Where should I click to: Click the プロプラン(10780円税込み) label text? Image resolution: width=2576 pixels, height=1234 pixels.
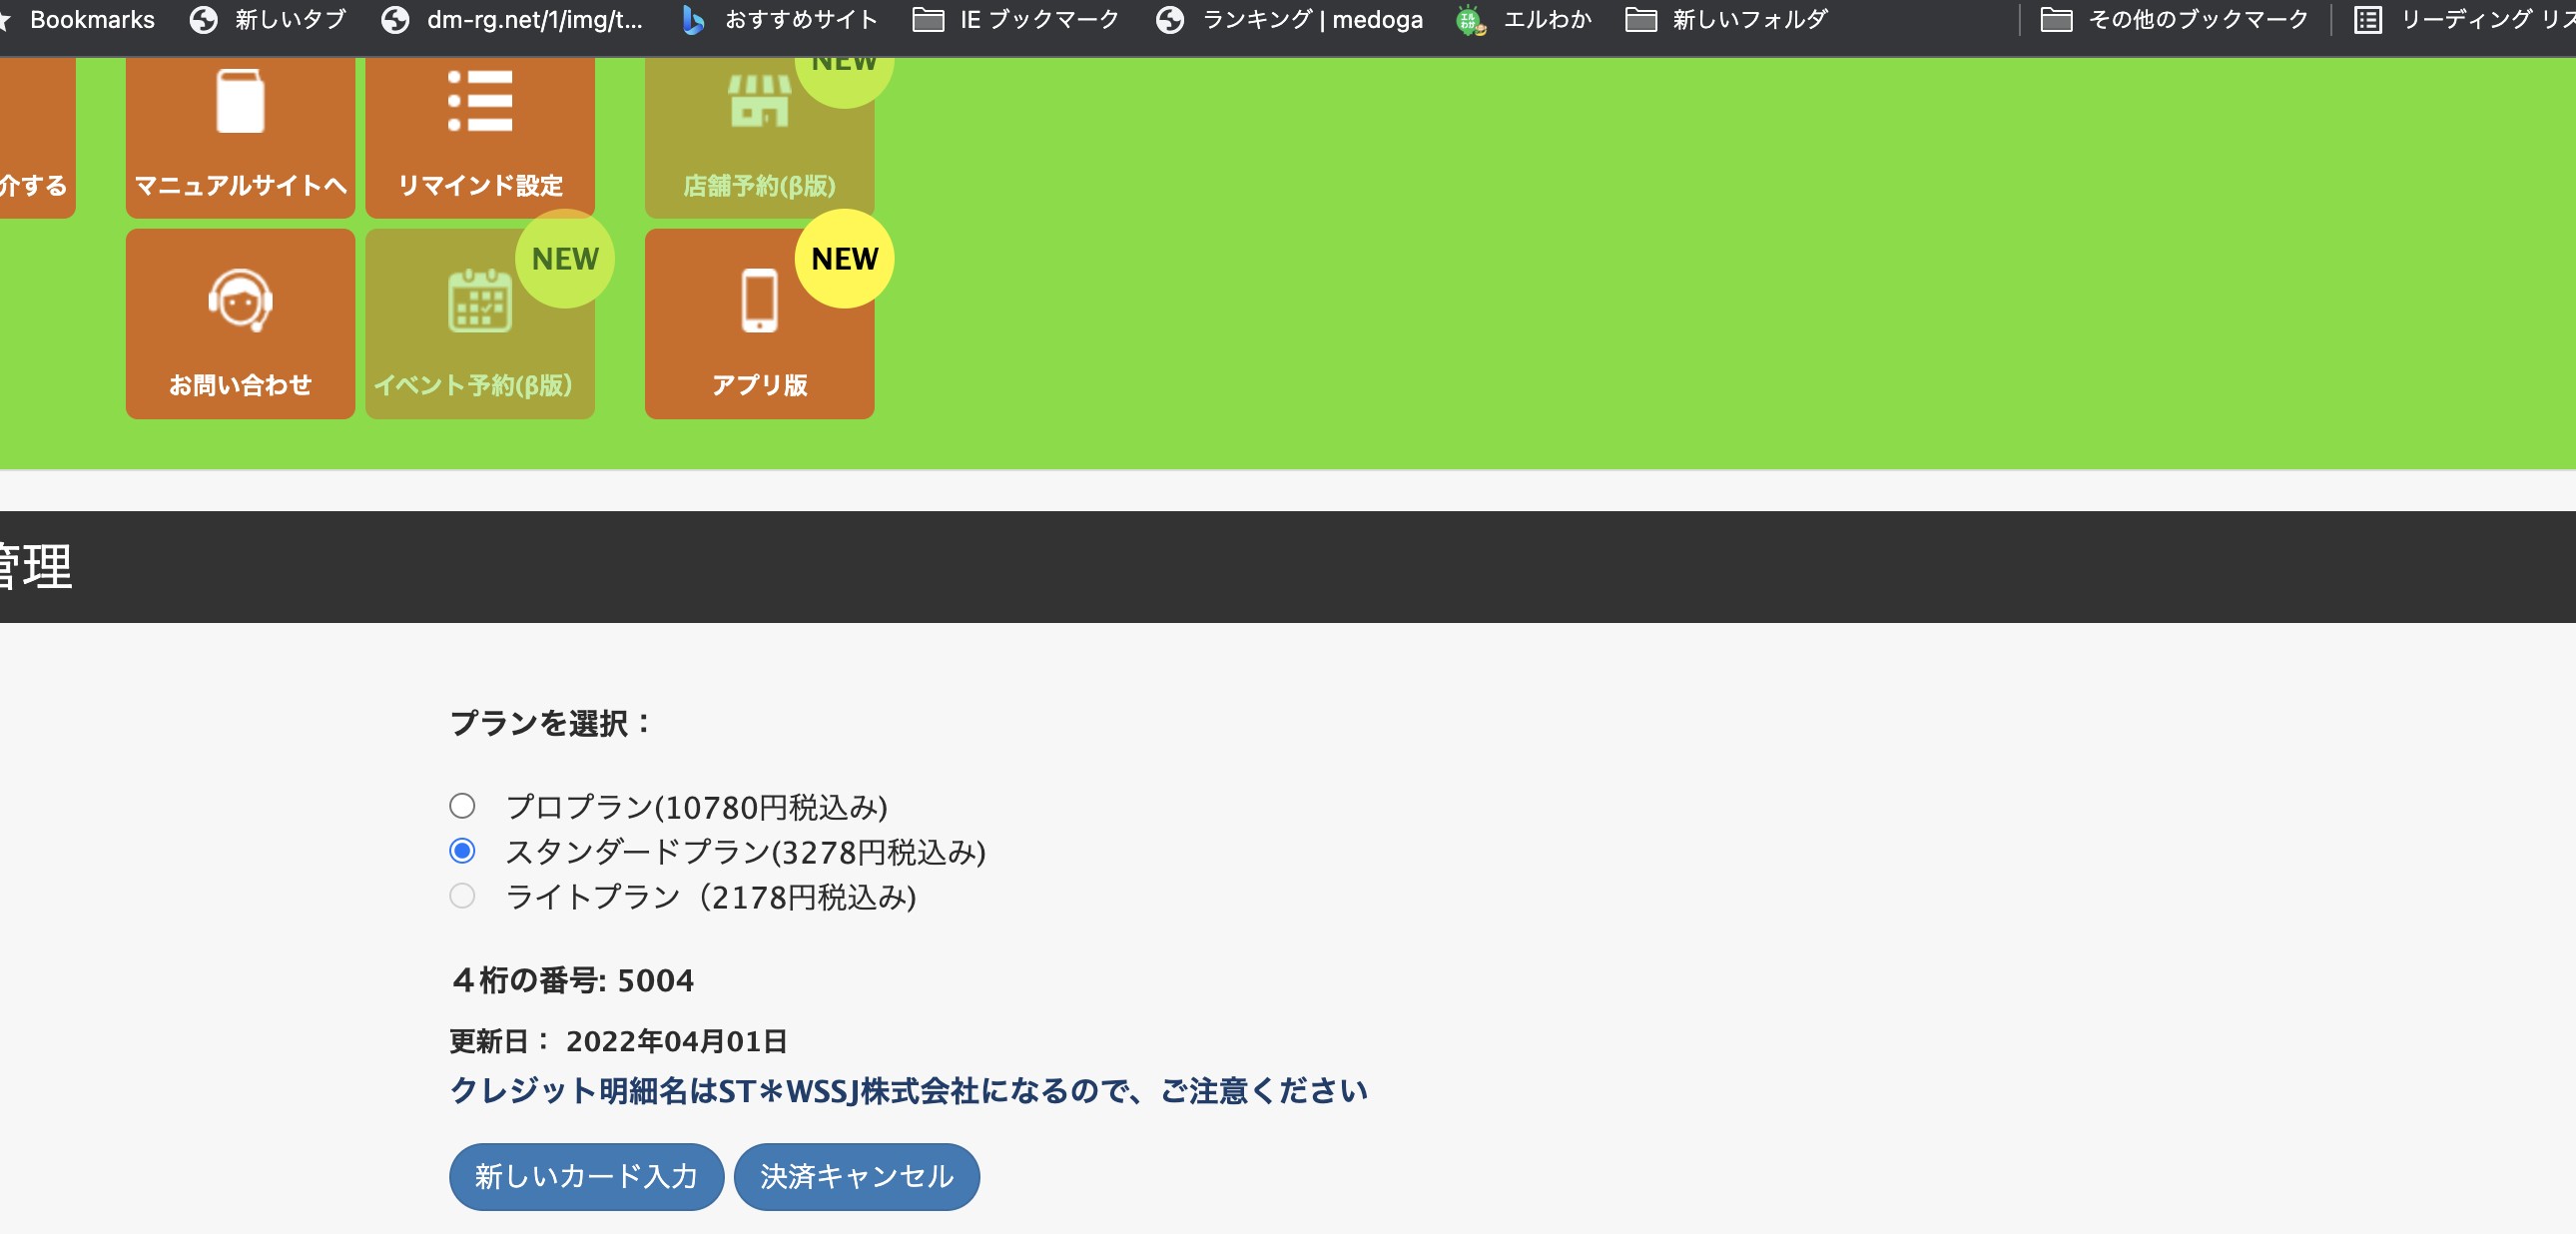pyautogui.click(x=697, y=807)
